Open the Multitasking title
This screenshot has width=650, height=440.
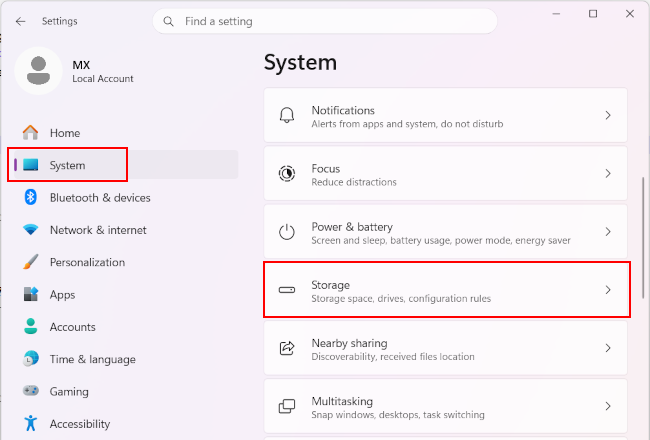point(342,401)
